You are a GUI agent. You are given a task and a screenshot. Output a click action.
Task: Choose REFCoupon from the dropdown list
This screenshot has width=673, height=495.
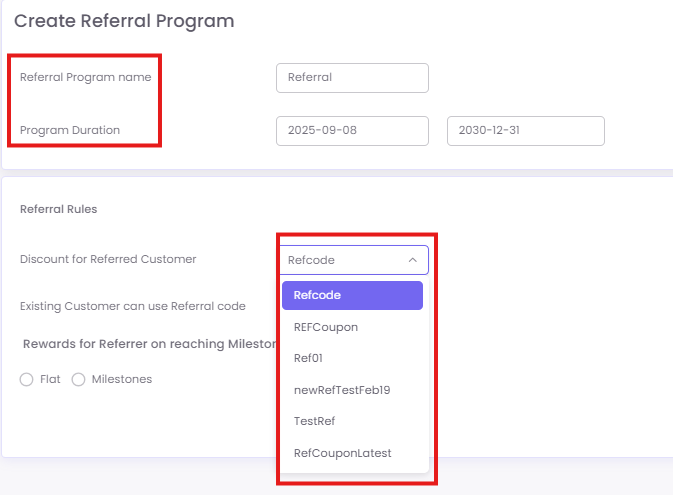click(326, 327)
